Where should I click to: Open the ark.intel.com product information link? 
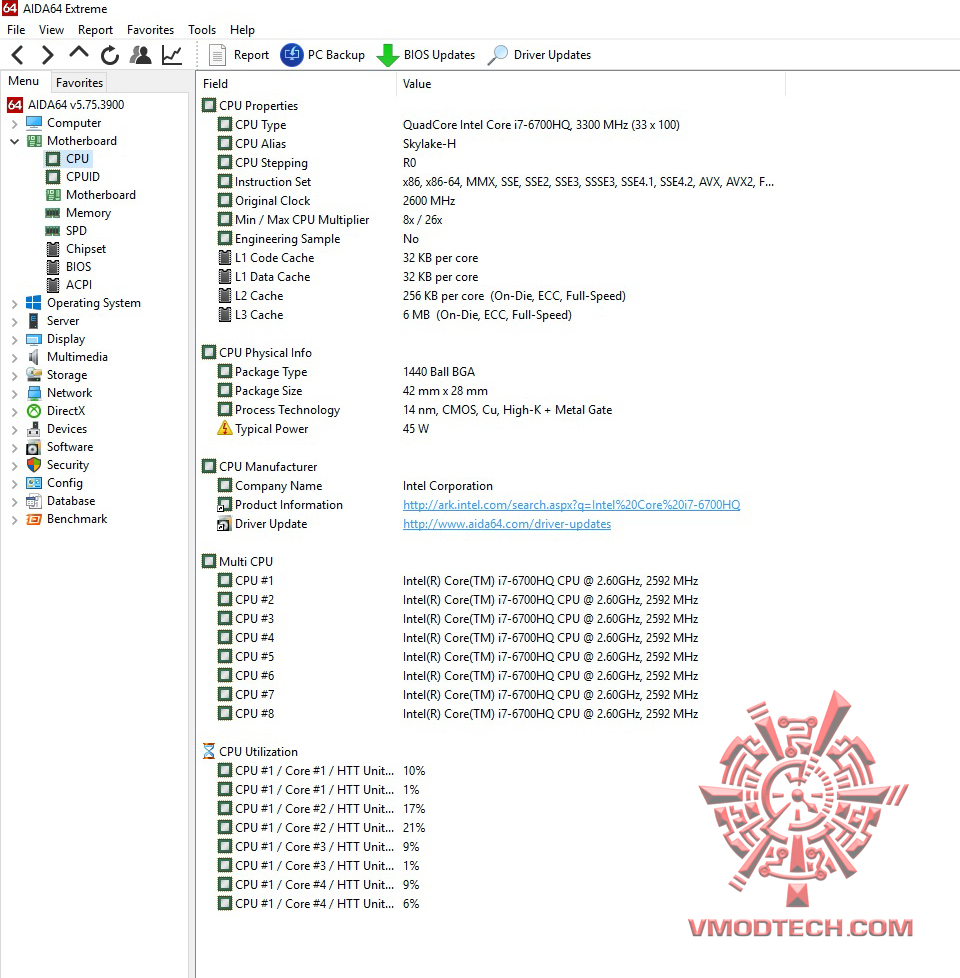coord(571,505)
